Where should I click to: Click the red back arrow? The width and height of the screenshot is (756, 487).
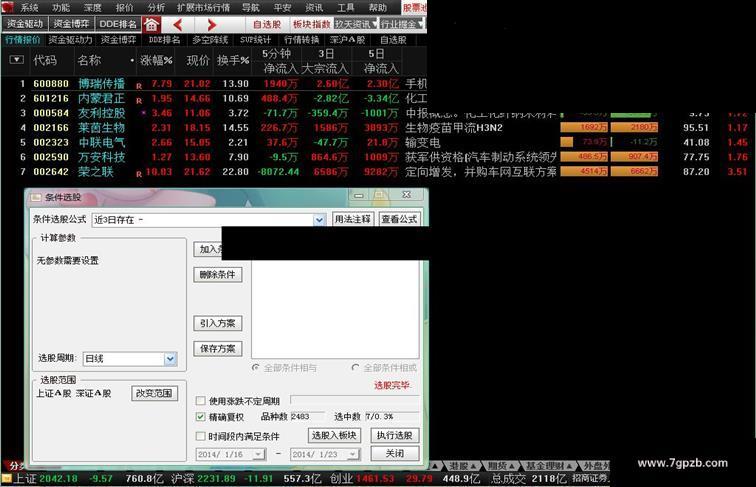point(177,24)
